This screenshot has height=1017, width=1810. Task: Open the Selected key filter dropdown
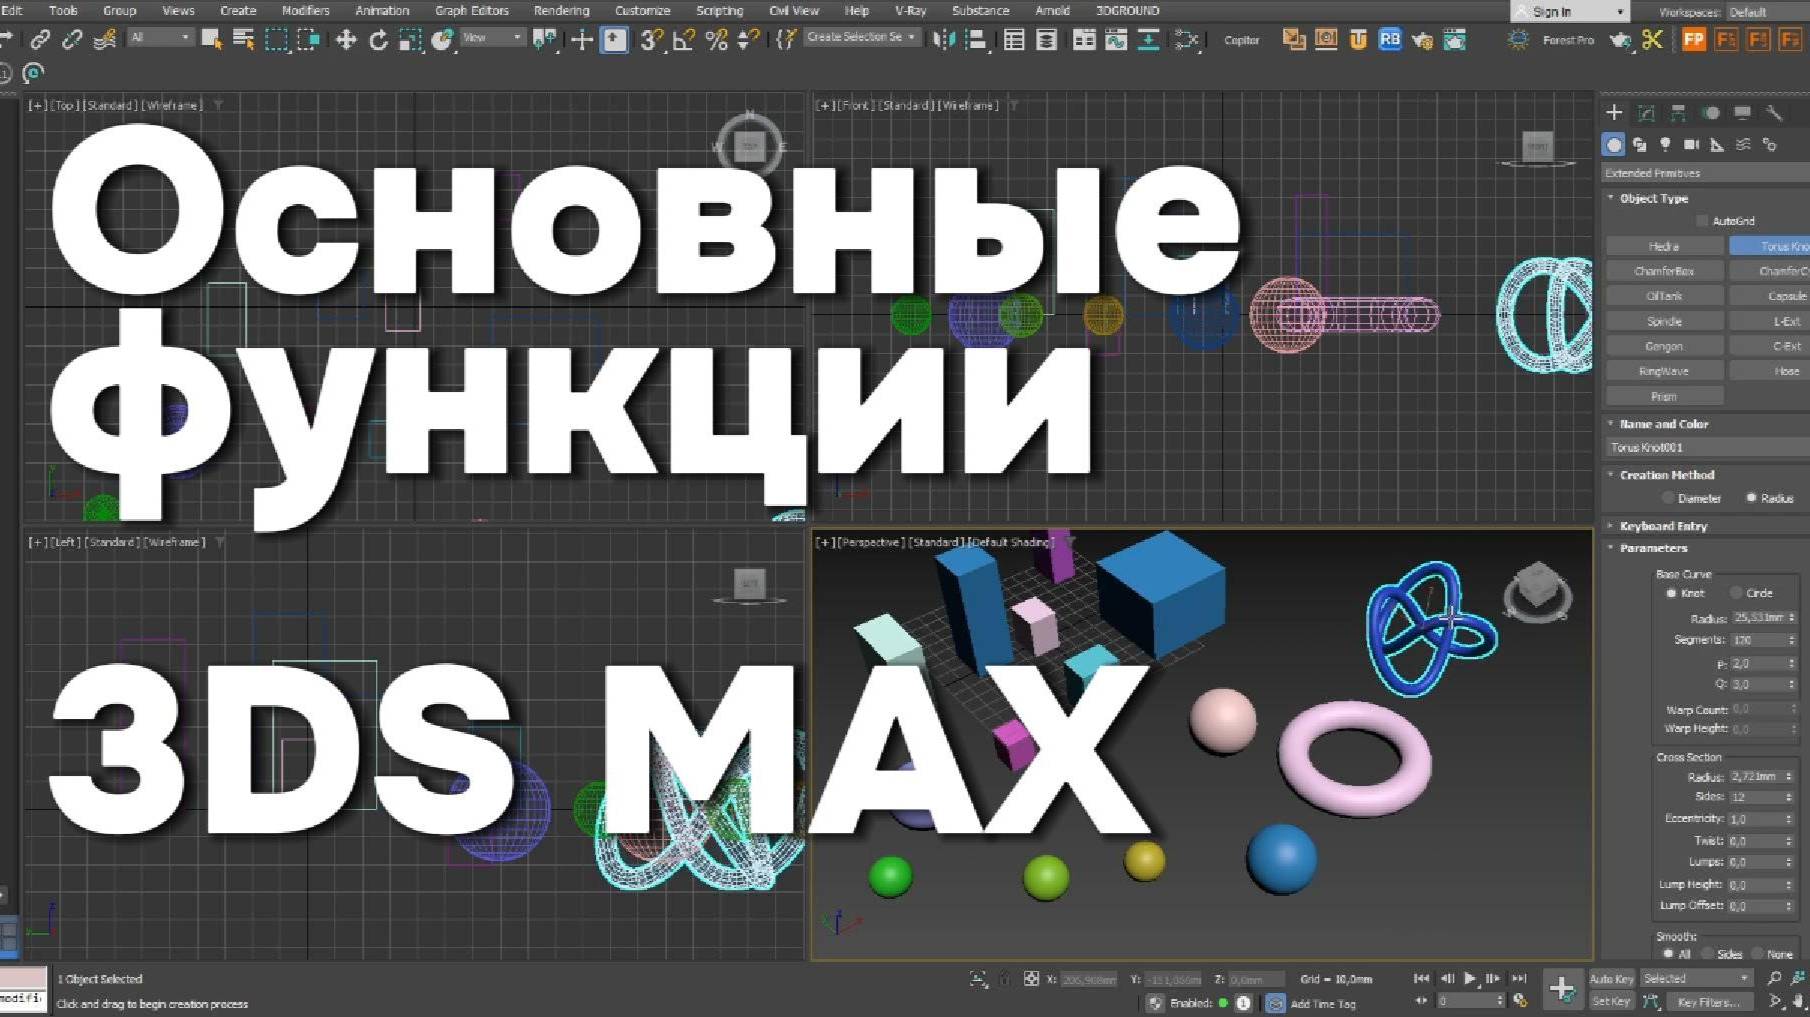[1696, 979]
